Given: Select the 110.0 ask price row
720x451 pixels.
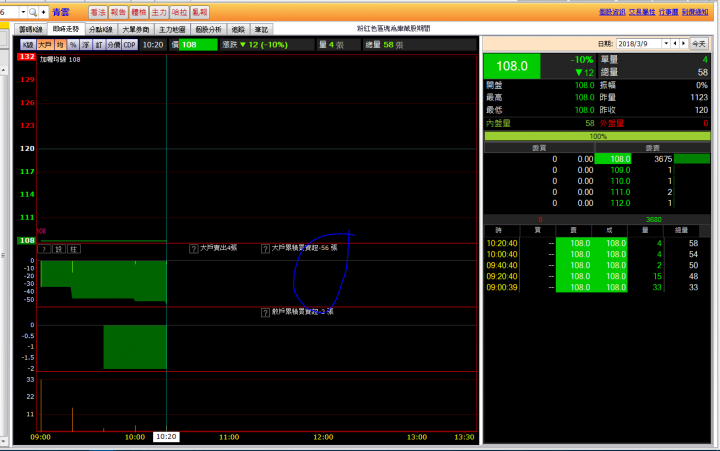Looking at the screenshot, I should point(597,181).
